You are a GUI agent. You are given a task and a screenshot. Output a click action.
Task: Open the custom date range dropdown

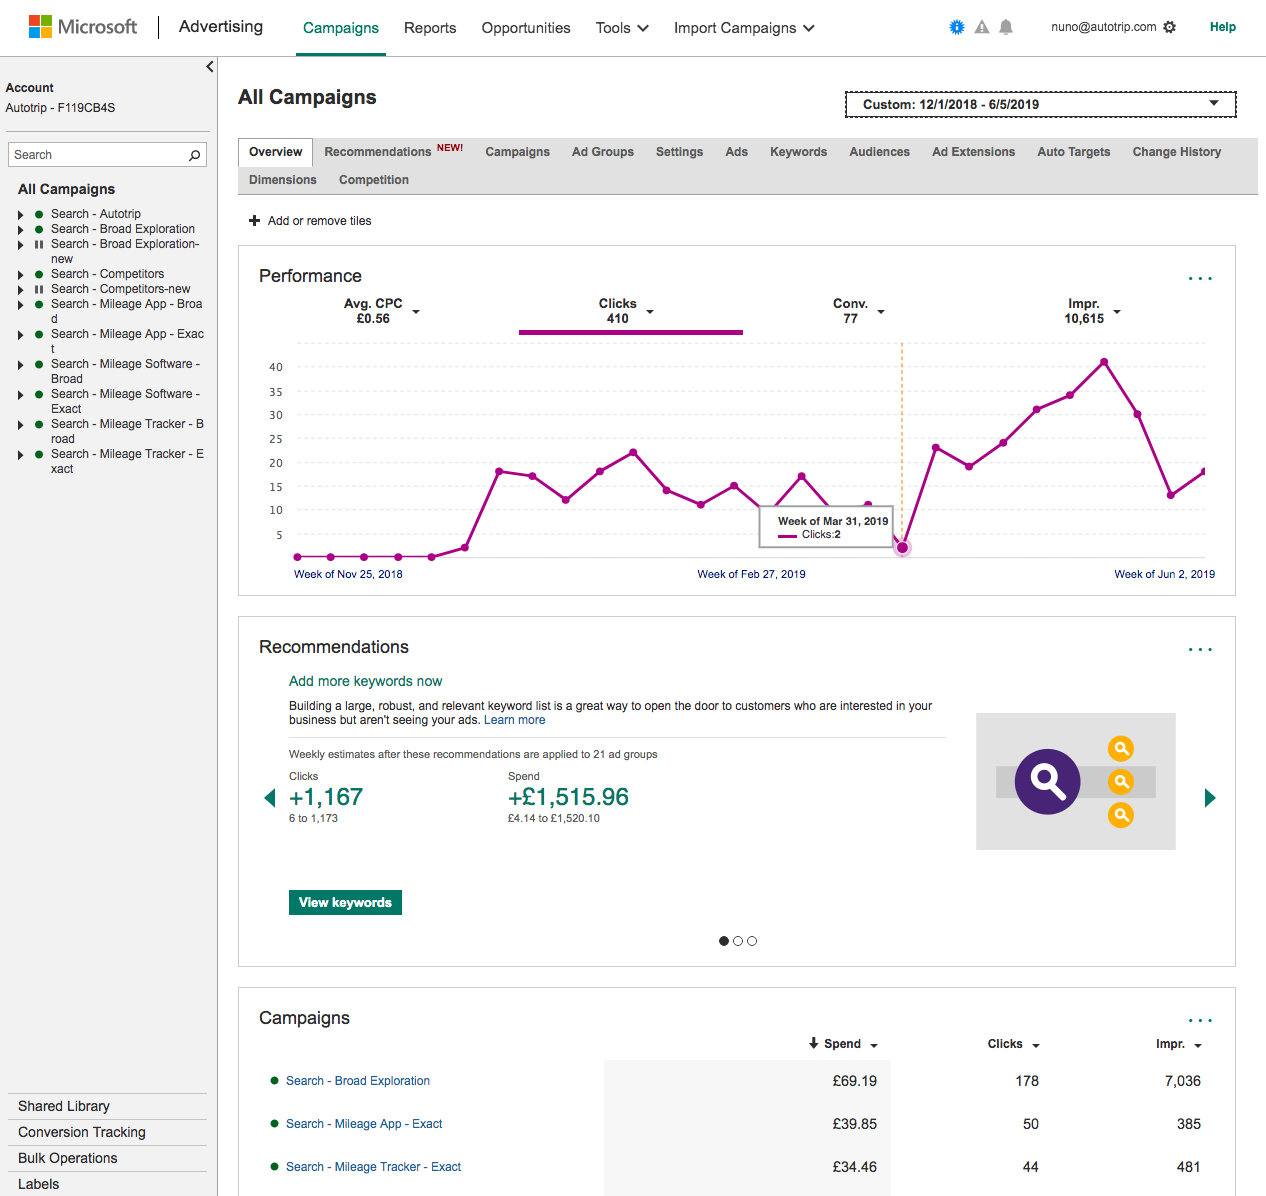point(1041,104)
